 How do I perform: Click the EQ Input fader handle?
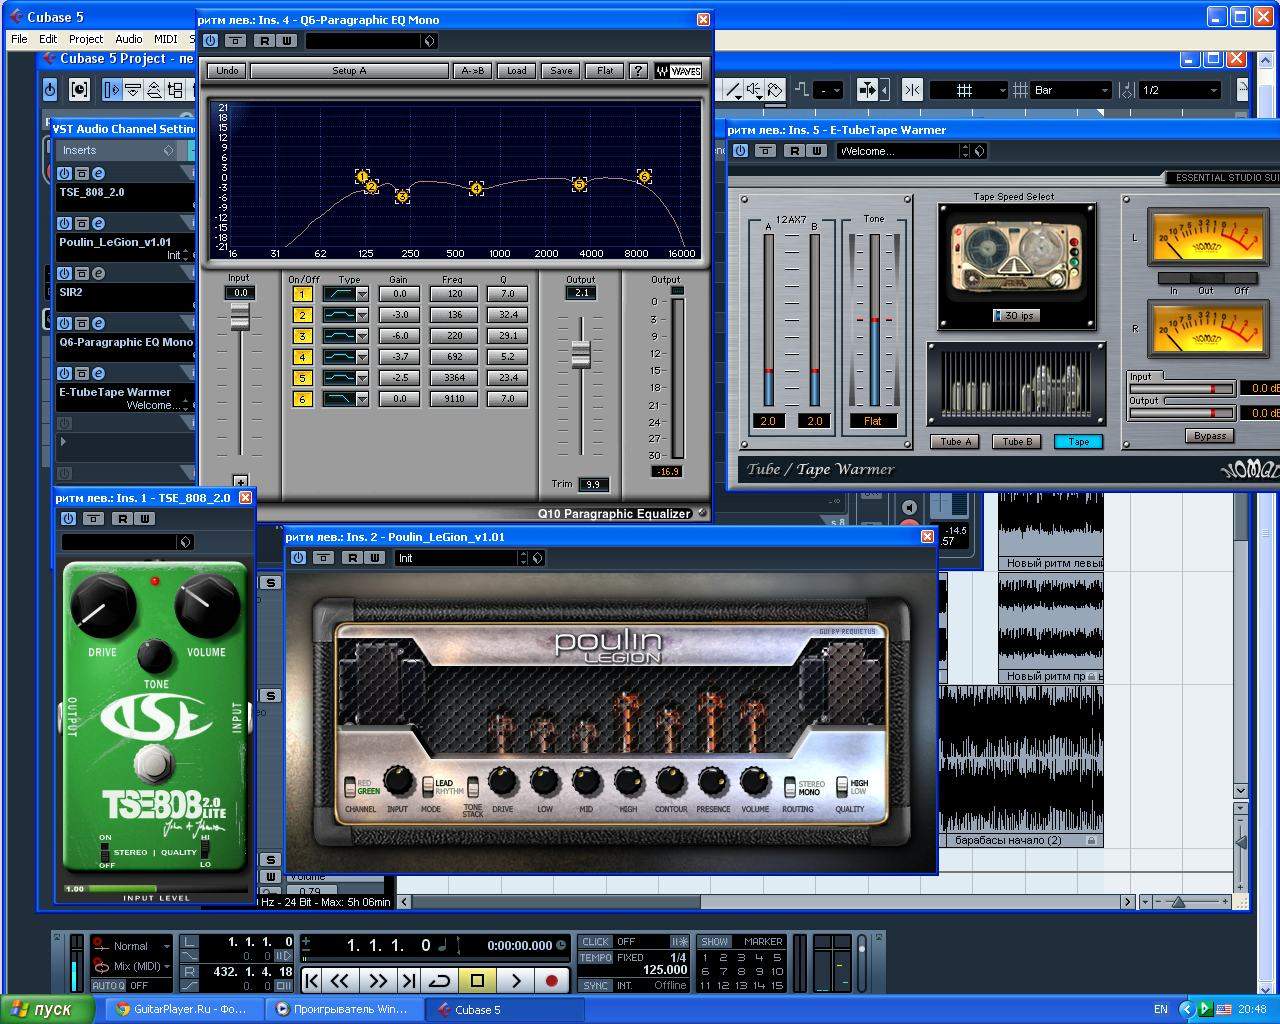click(x=240, y=318)
